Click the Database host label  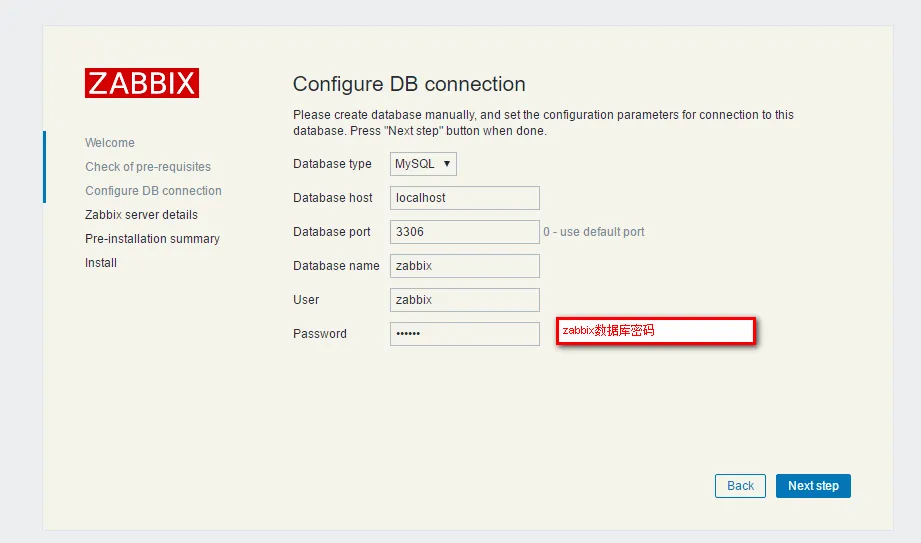(x=332, y=198)
